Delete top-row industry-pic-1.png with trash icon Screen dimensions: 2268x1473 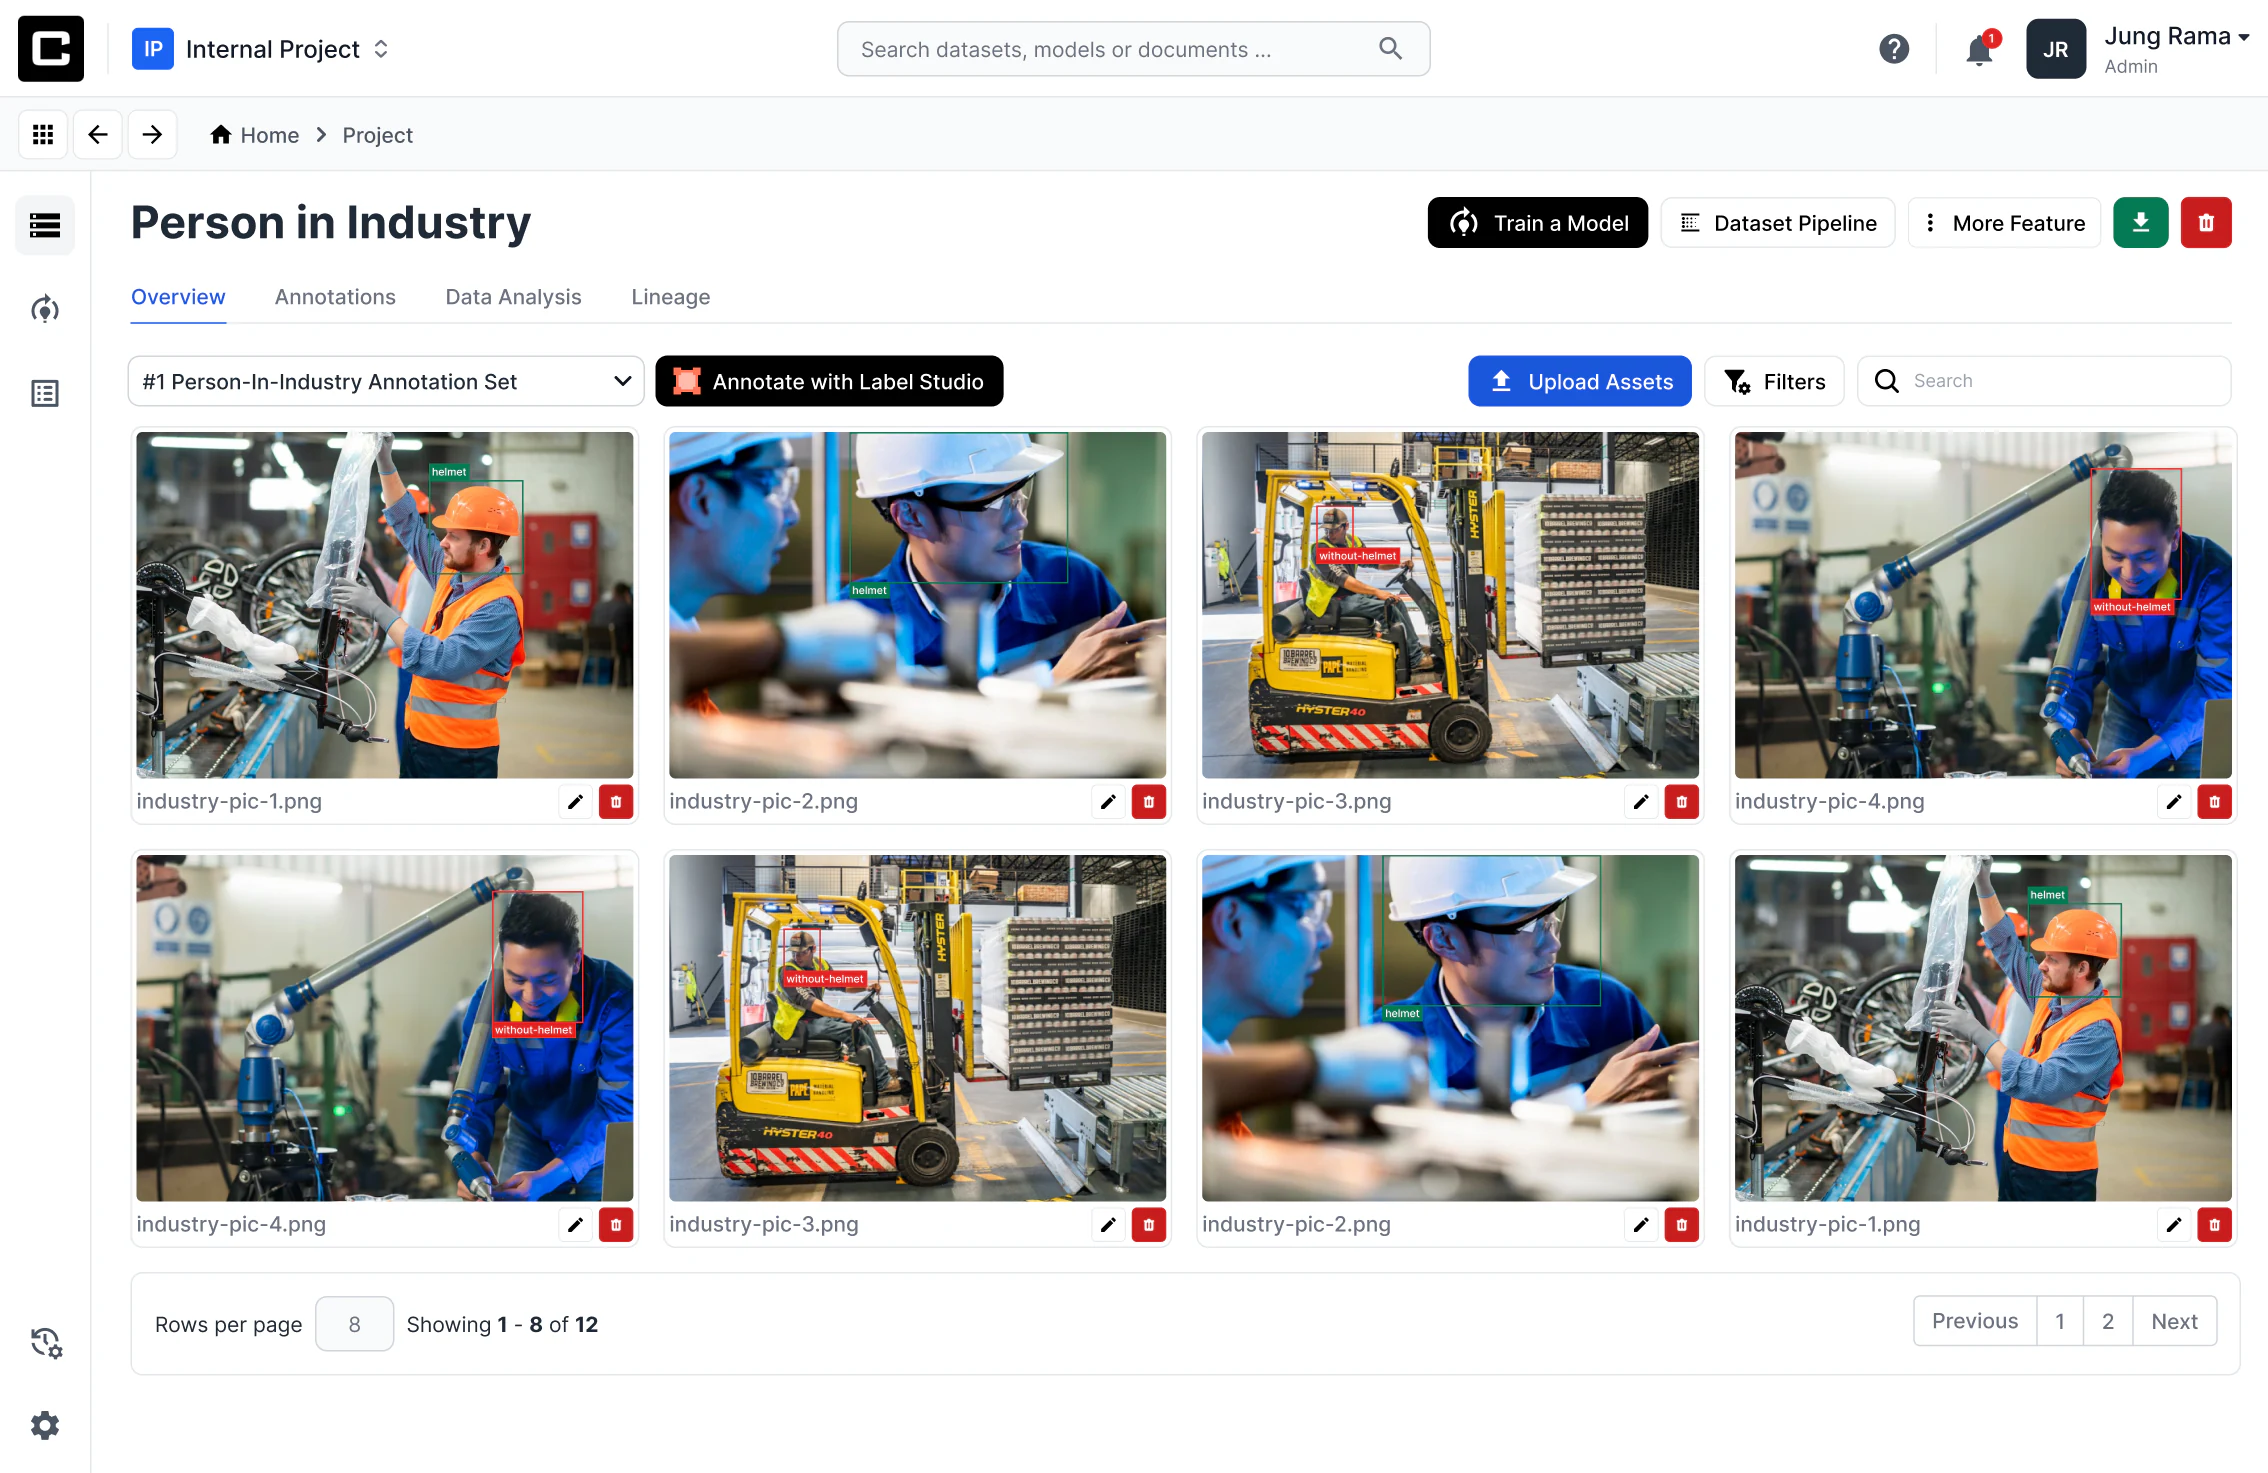pos(616,802)
